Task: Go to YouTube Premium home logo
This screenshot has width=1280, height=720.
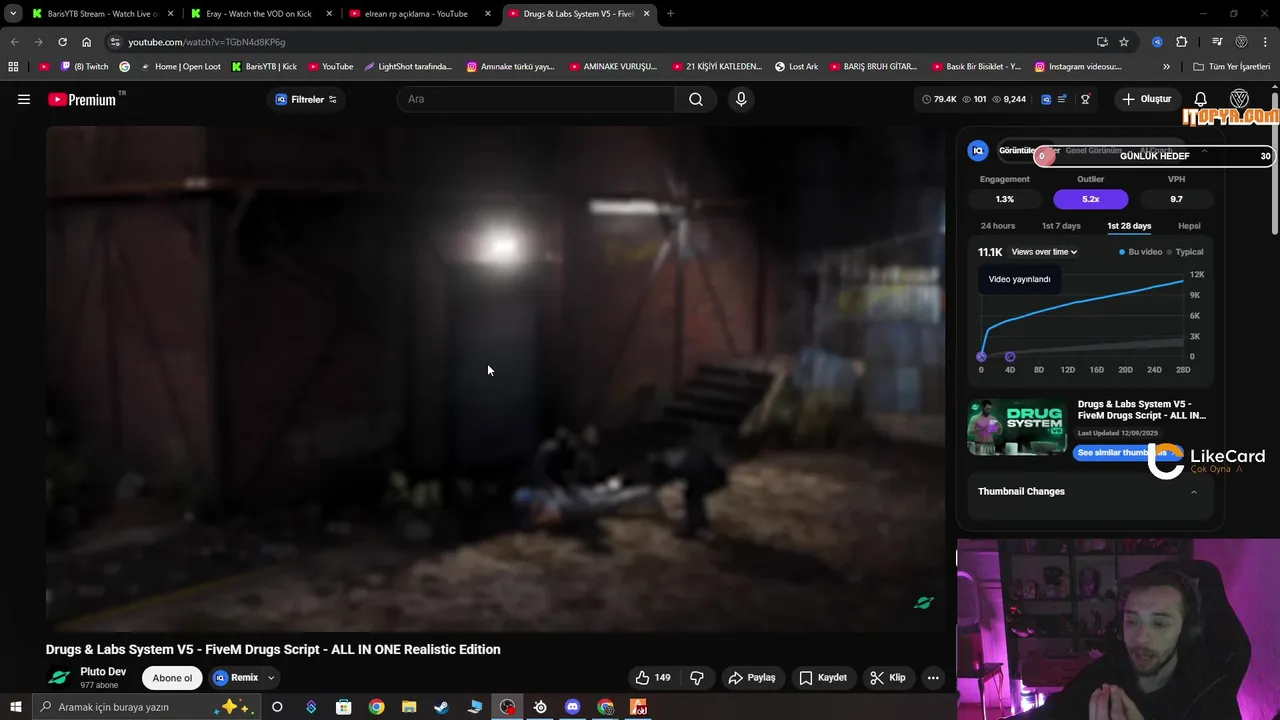Action: 82,99
